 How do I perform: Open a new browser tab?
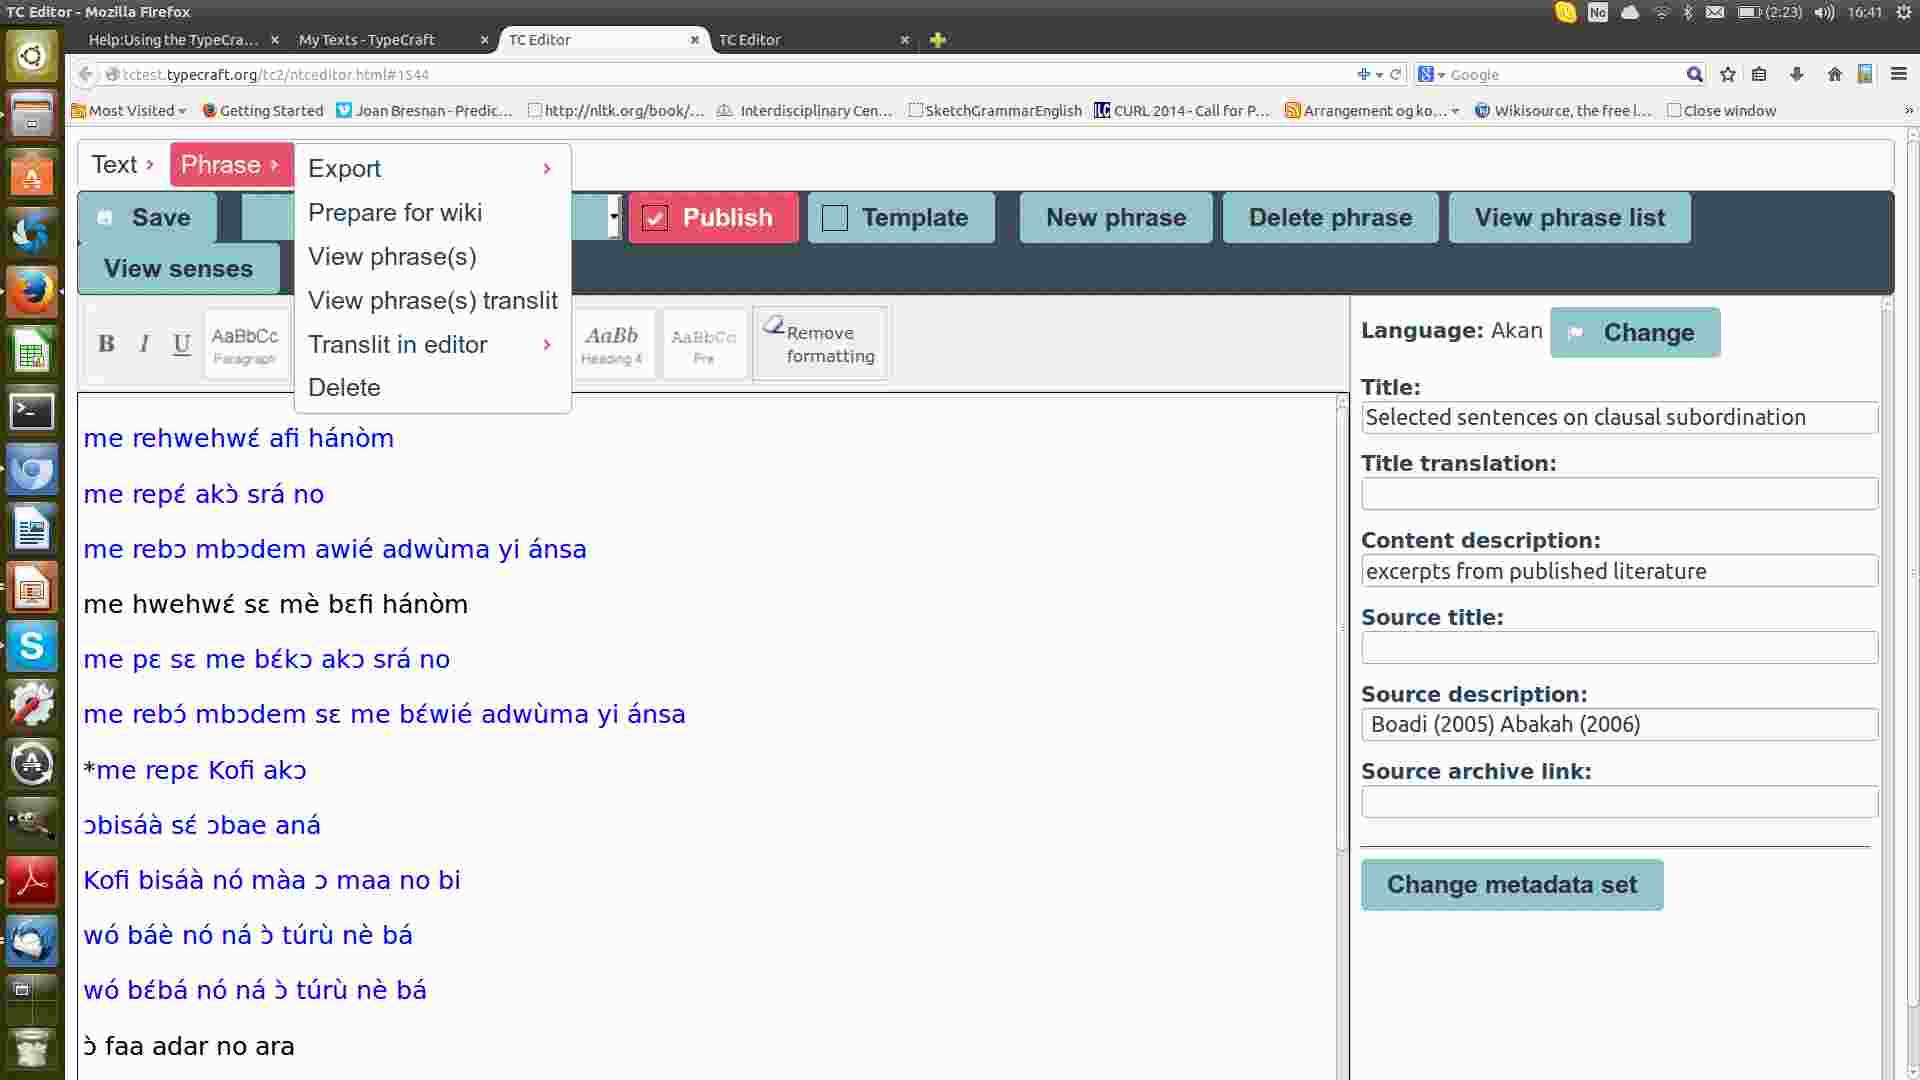click(x=937, y=40)
